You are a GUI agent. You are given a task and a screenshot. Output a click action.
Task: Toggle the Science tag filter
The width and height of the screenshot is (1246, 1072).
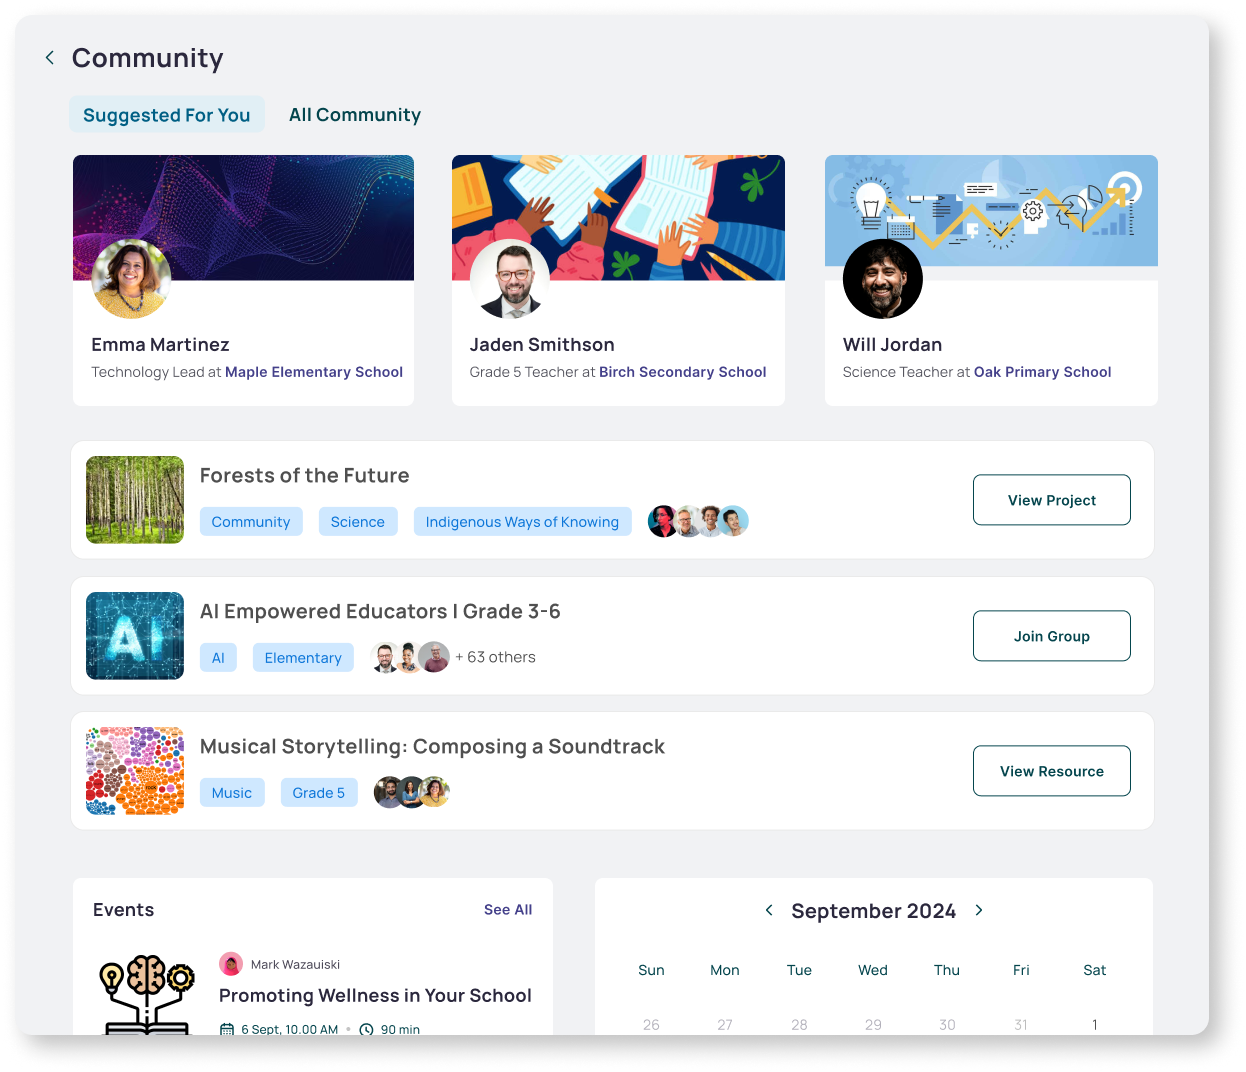357,521
